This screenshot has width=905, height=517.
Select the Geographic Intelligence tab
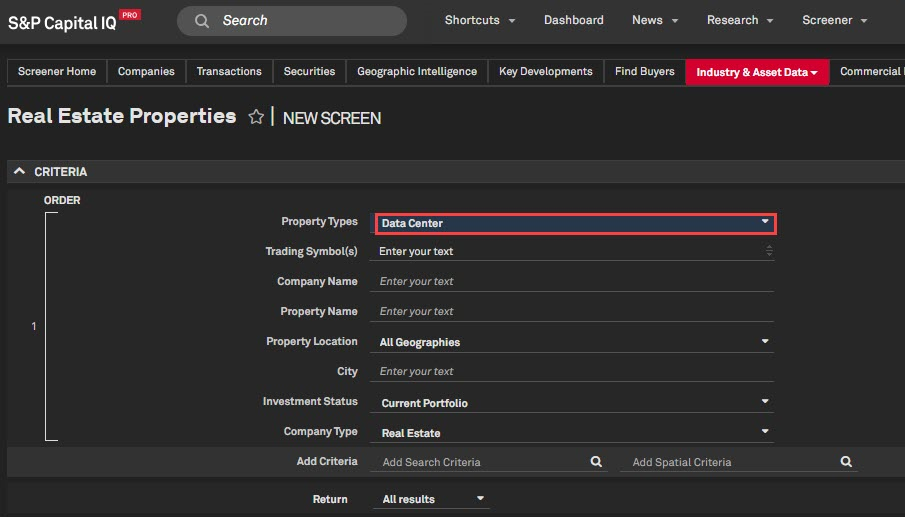click(417, 72)
